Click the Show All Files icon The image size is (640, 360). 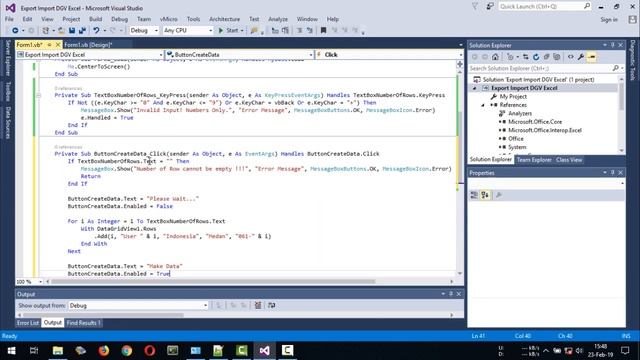click(556, 57)
